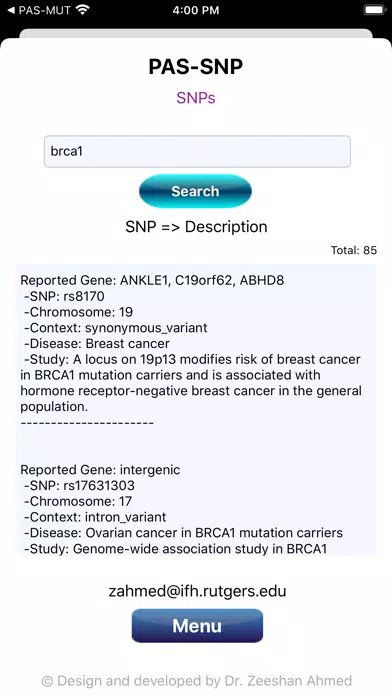
Task: Tap the zahmed@ifh.rutgers.edu email address
Action: pyautogui.click(x=197, y=591)
